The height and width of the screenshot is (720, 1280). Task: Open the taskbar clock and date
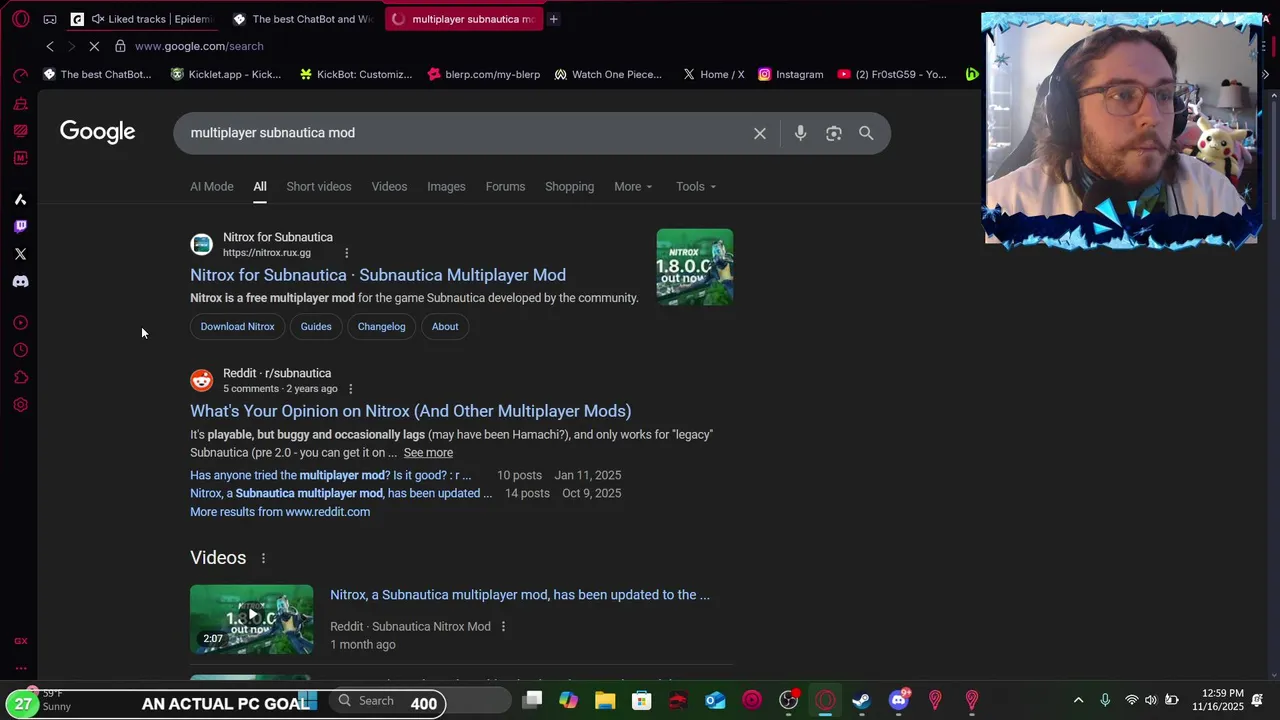[1217, 700]
